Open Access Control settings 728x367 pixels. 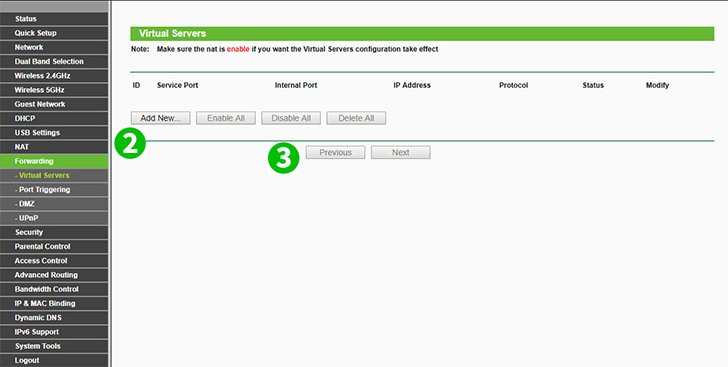(54, 261)
